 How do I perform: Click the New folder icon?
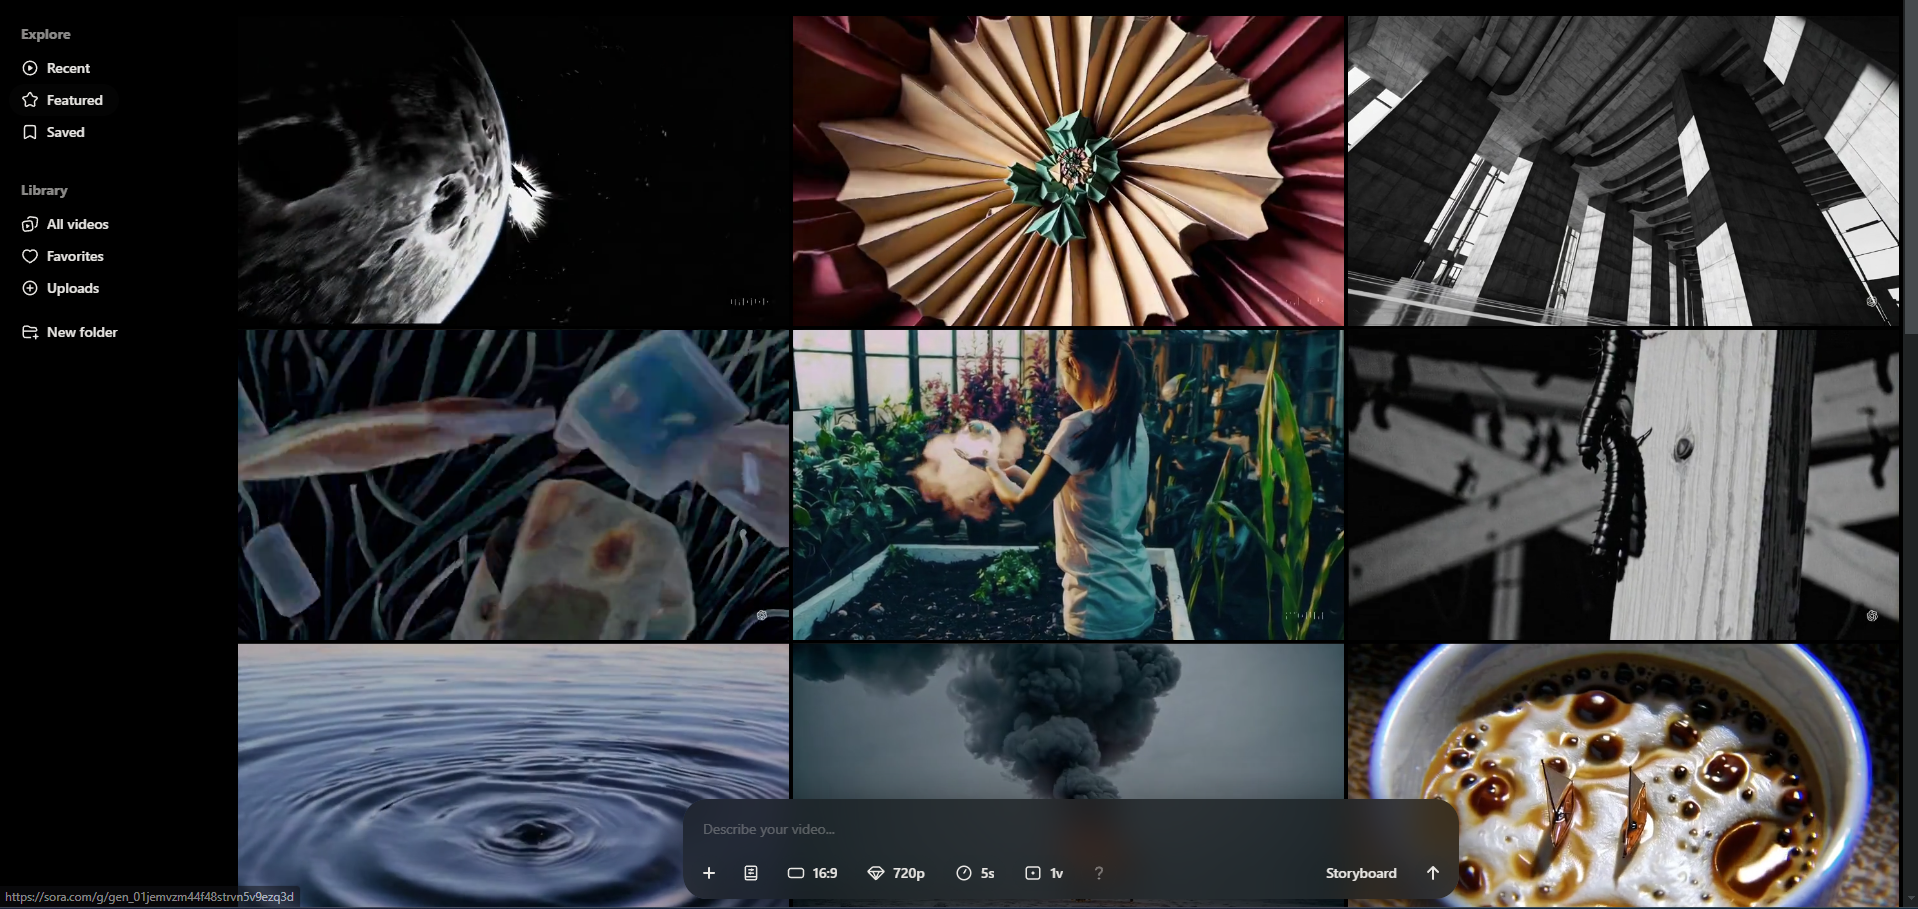(30, 332)
